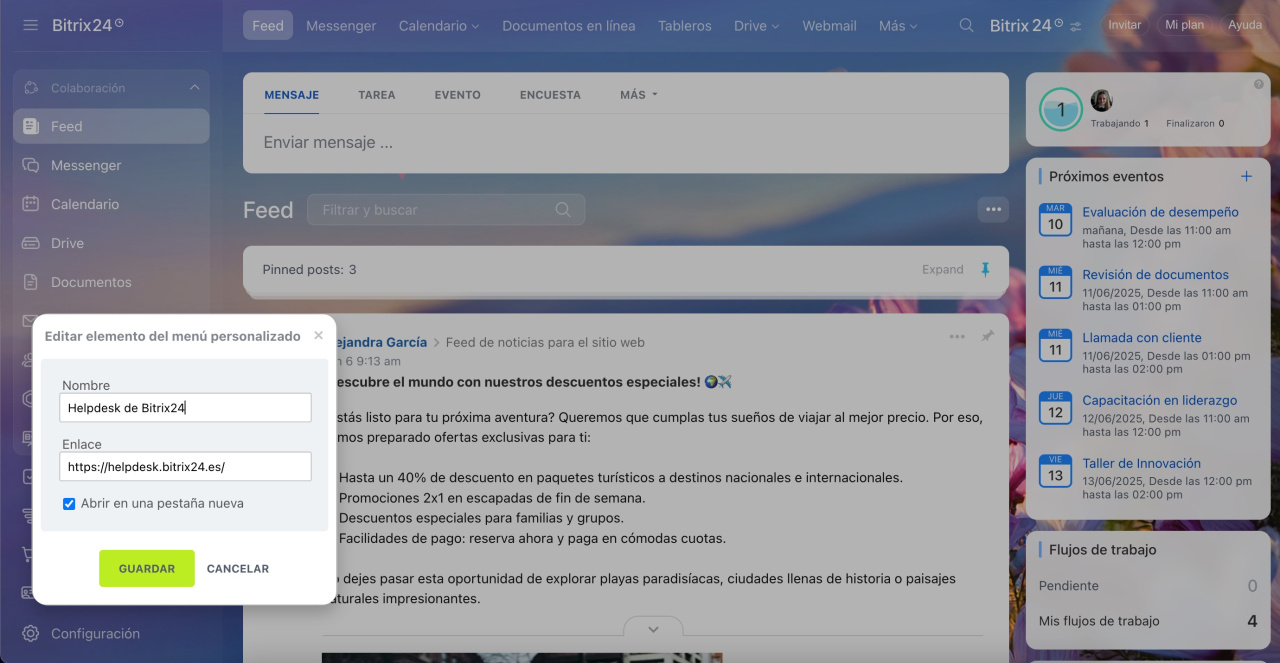The height and width of the screenshot is (663, 1280).
Task: Click the blue pin icon in Pinned posts
Action: point(985,270)
